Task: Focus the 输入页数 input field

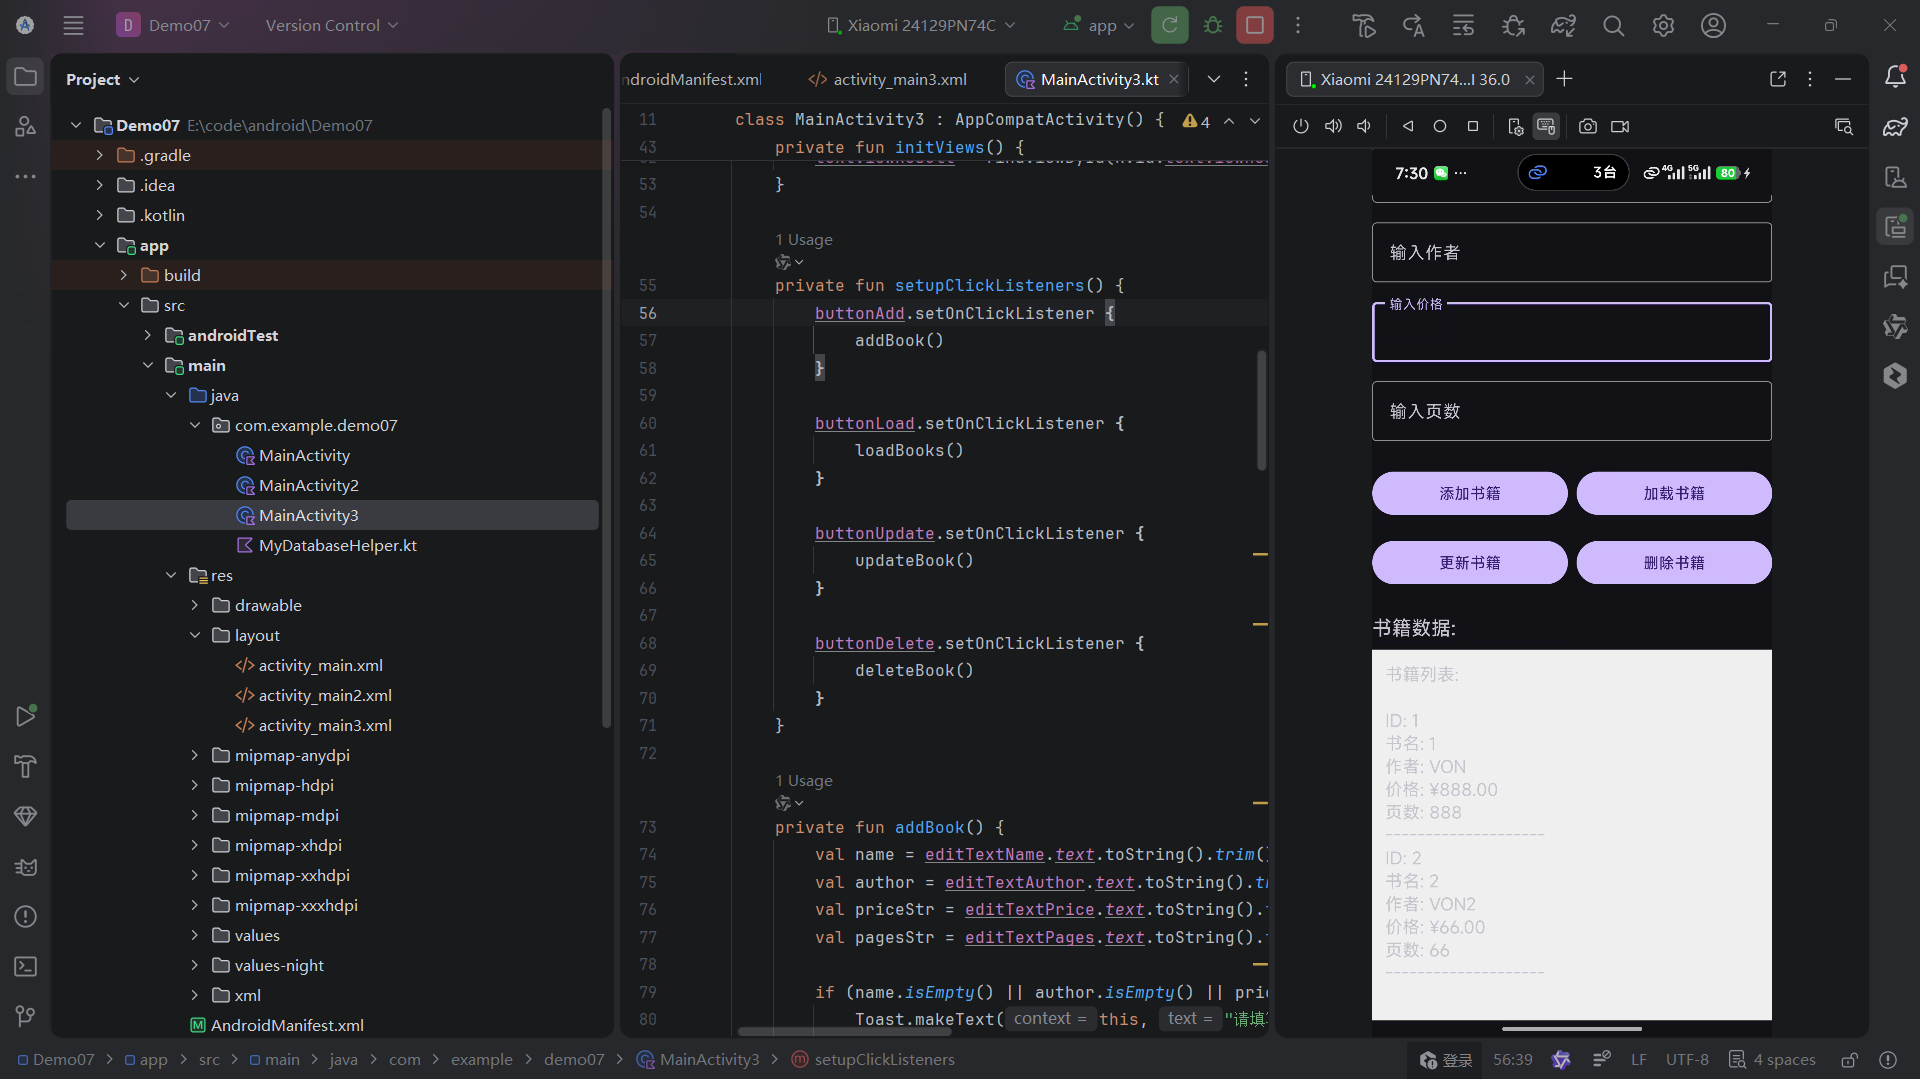Action: [x=1571, y=411]
